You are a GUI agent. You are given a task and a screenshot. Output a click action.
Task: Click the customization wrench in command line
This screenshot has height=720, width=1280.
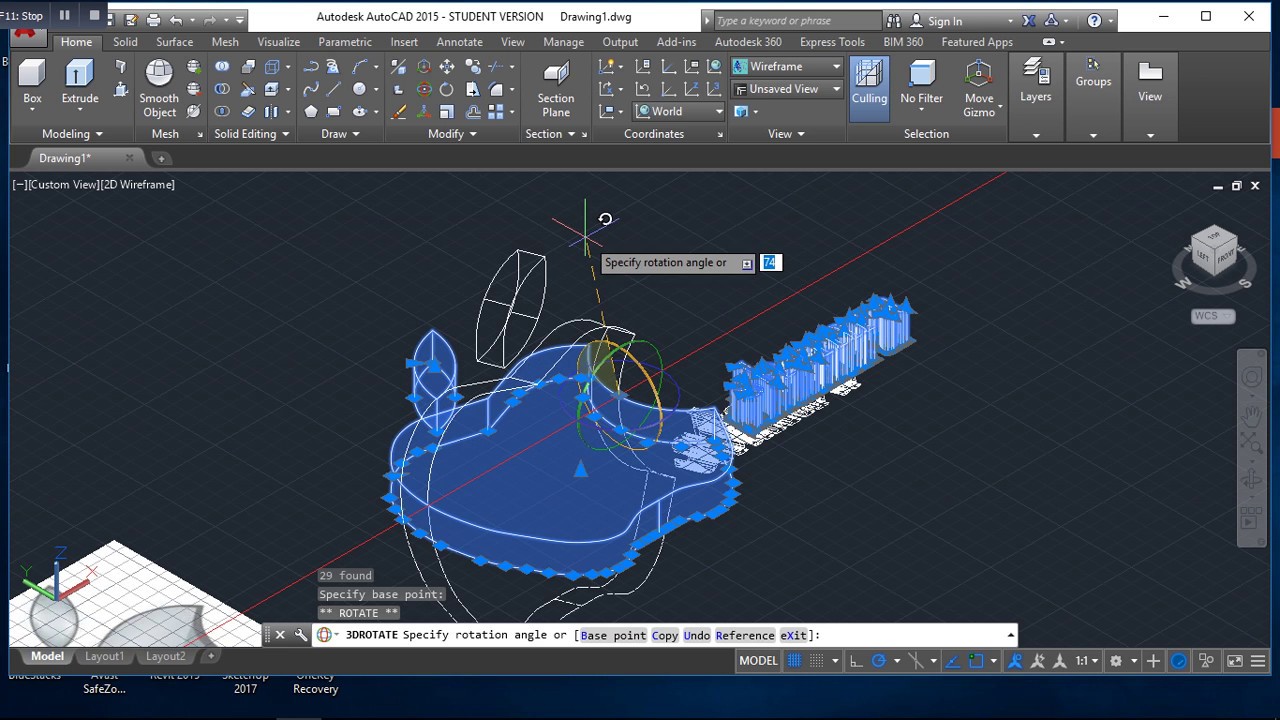point(301,635)
